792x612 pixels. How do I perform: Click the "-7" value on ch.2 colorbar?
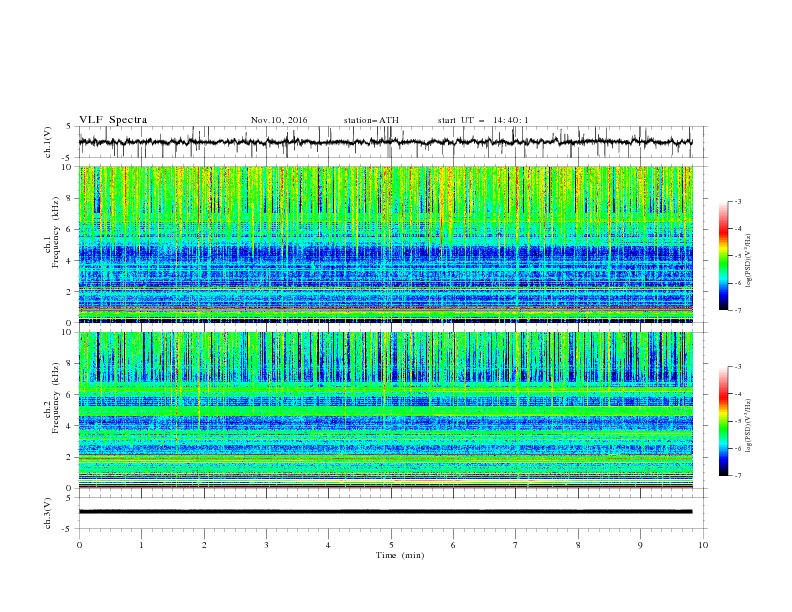click(738, 476)
